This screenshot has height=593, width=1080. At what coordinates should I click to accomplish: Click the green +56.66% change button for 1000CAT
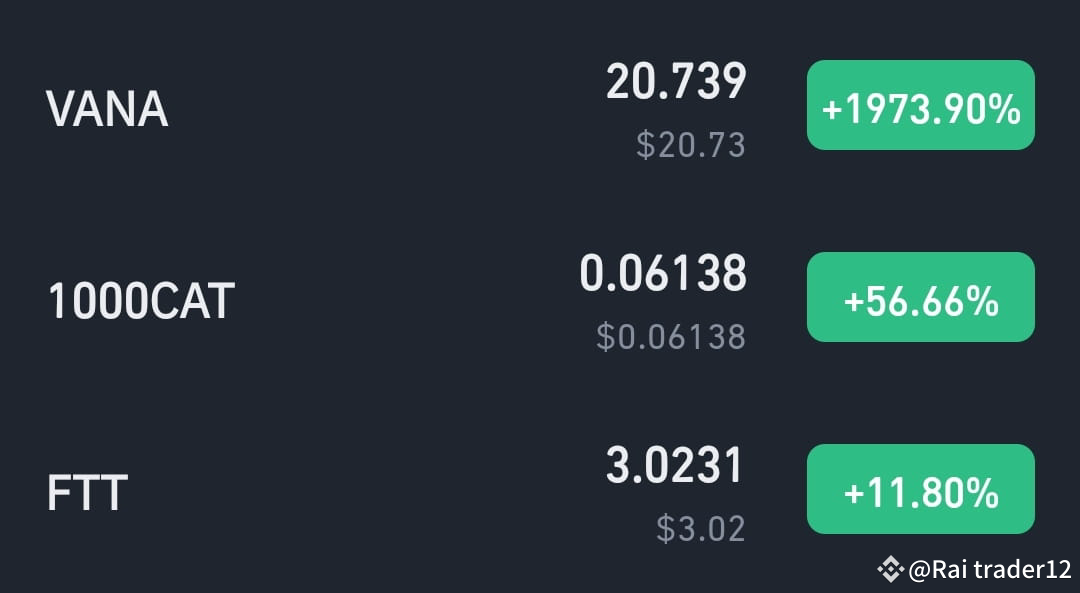[920, 297]
